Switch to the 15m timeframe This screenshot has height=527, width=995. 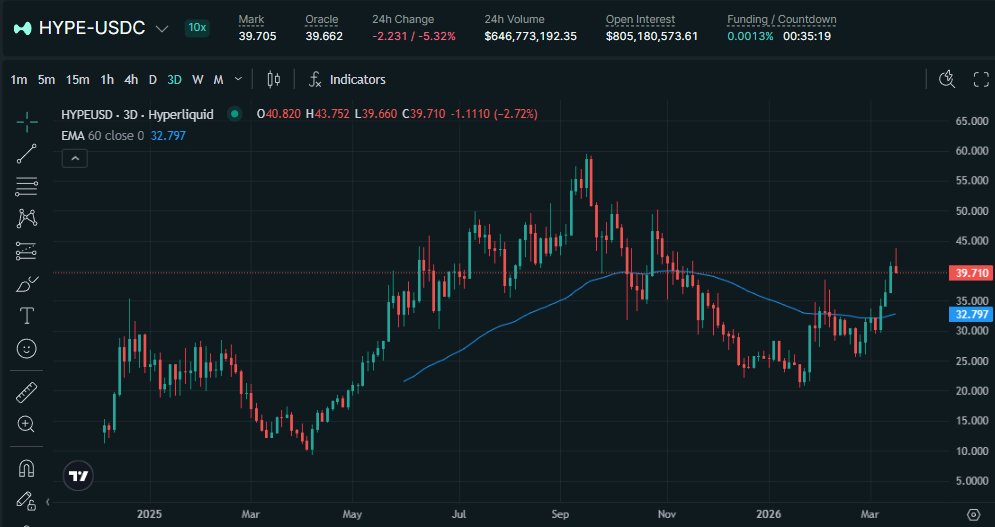tap(77, 79)
